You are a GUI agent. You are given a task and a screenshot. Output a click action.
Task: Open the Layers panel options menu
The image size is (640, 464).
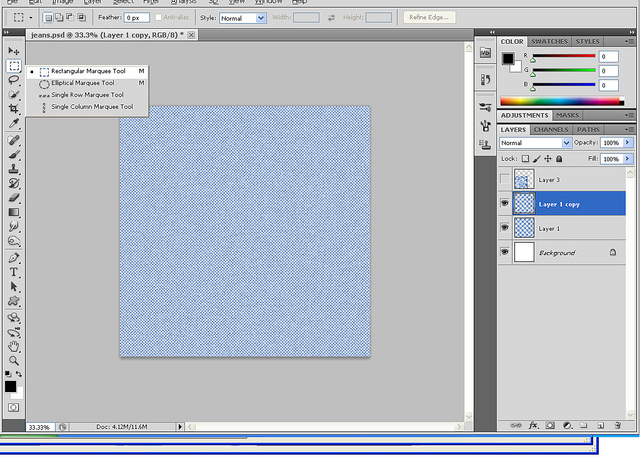point(629,130)
